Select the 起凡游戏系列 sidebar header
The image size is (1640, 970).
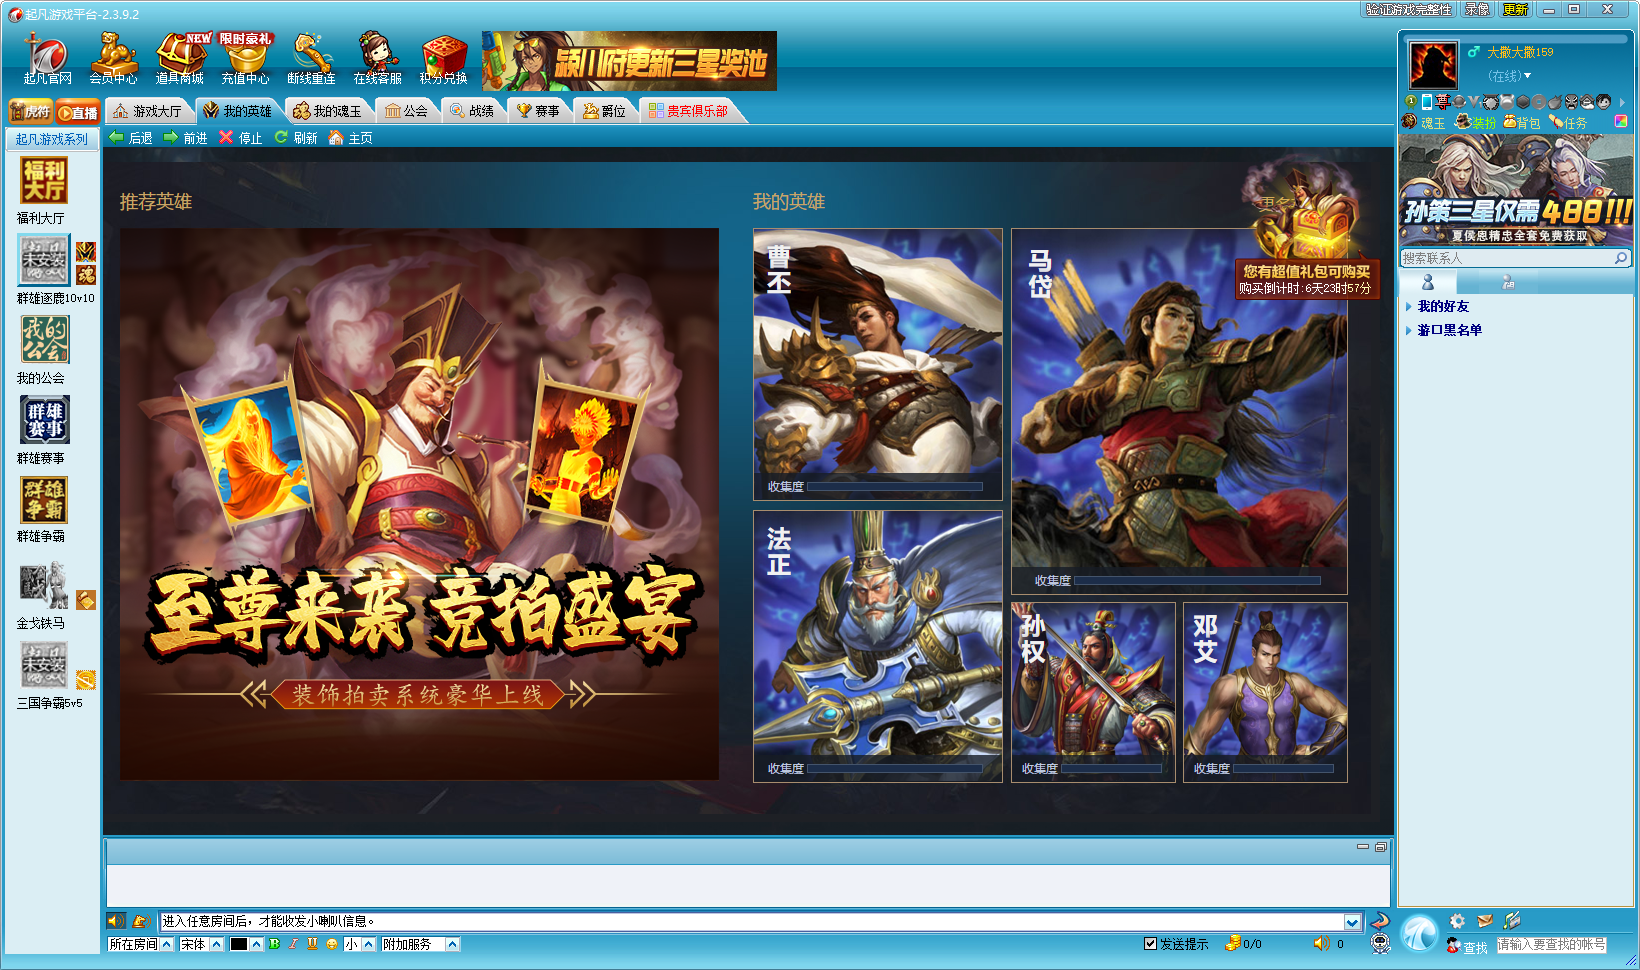tap(52, 139)
